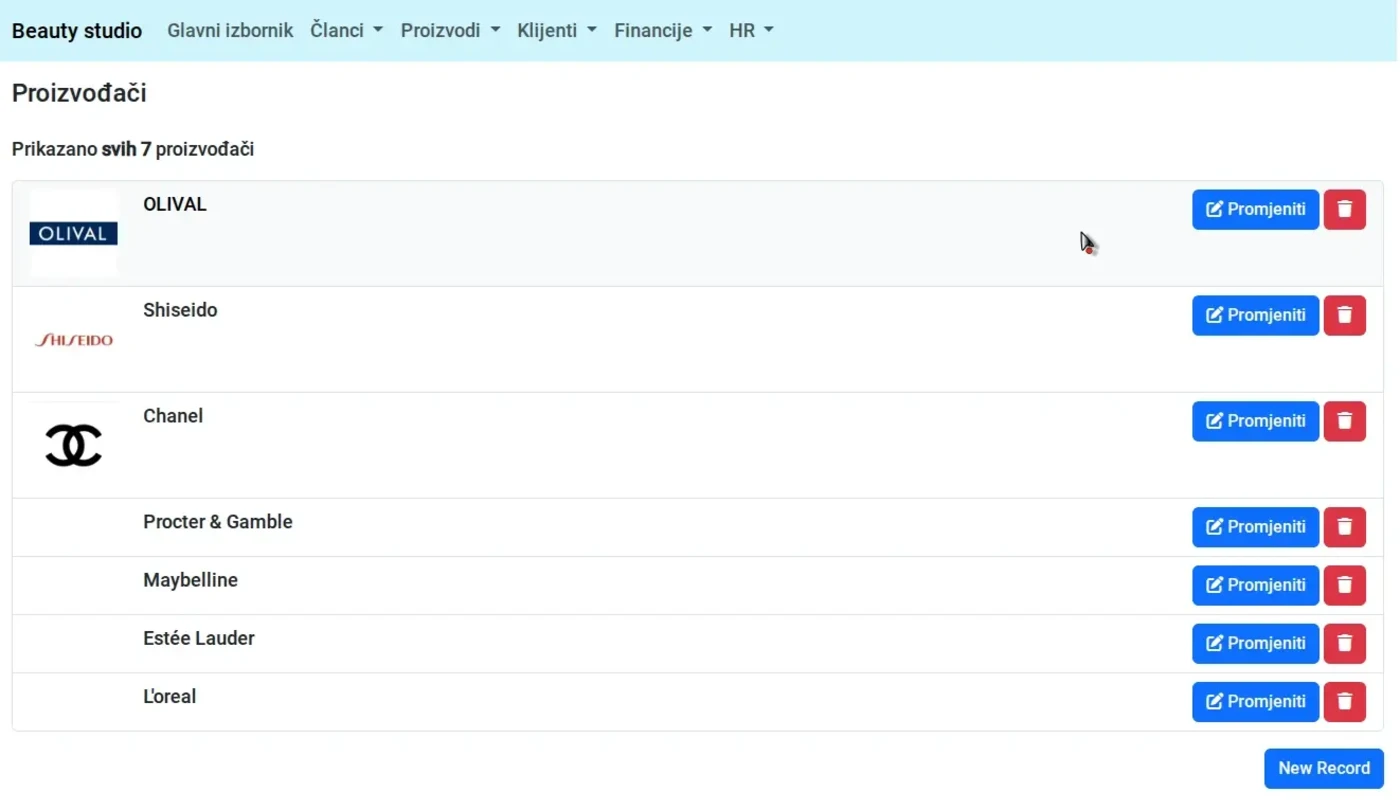
Task: Click Promjeniti for Estée Lauder
Action: pos(1255,644)
